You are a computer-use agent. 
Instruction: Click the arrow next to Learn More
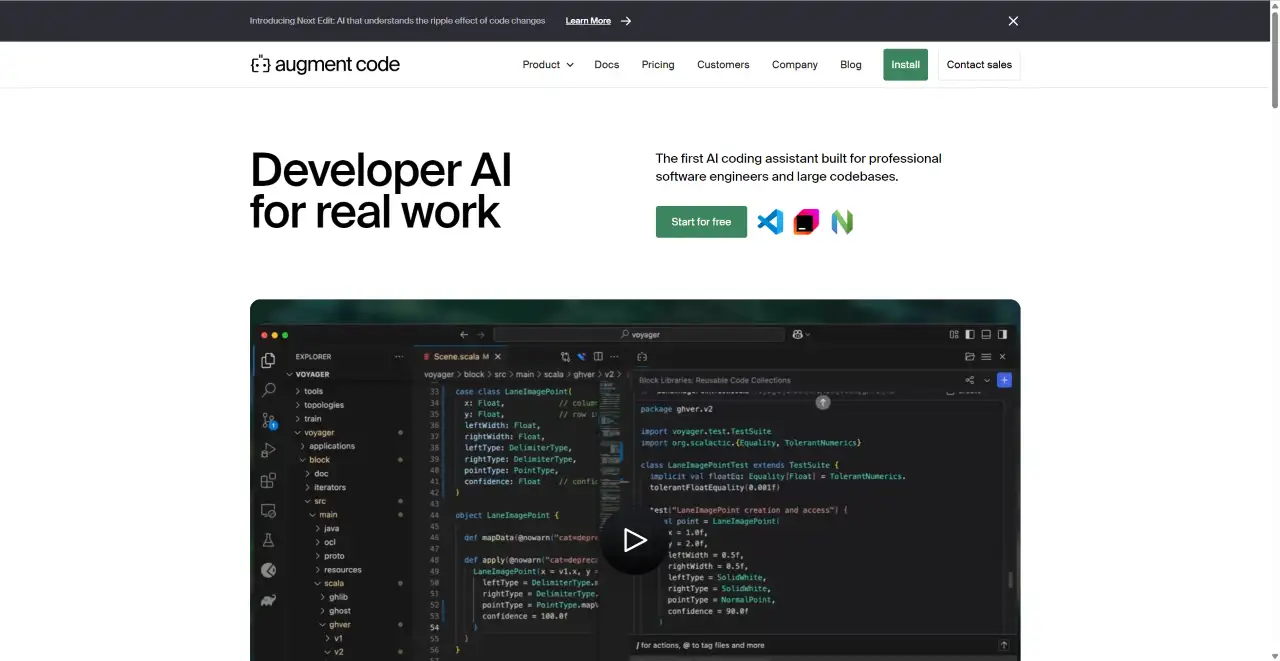(x=626, y=21)
